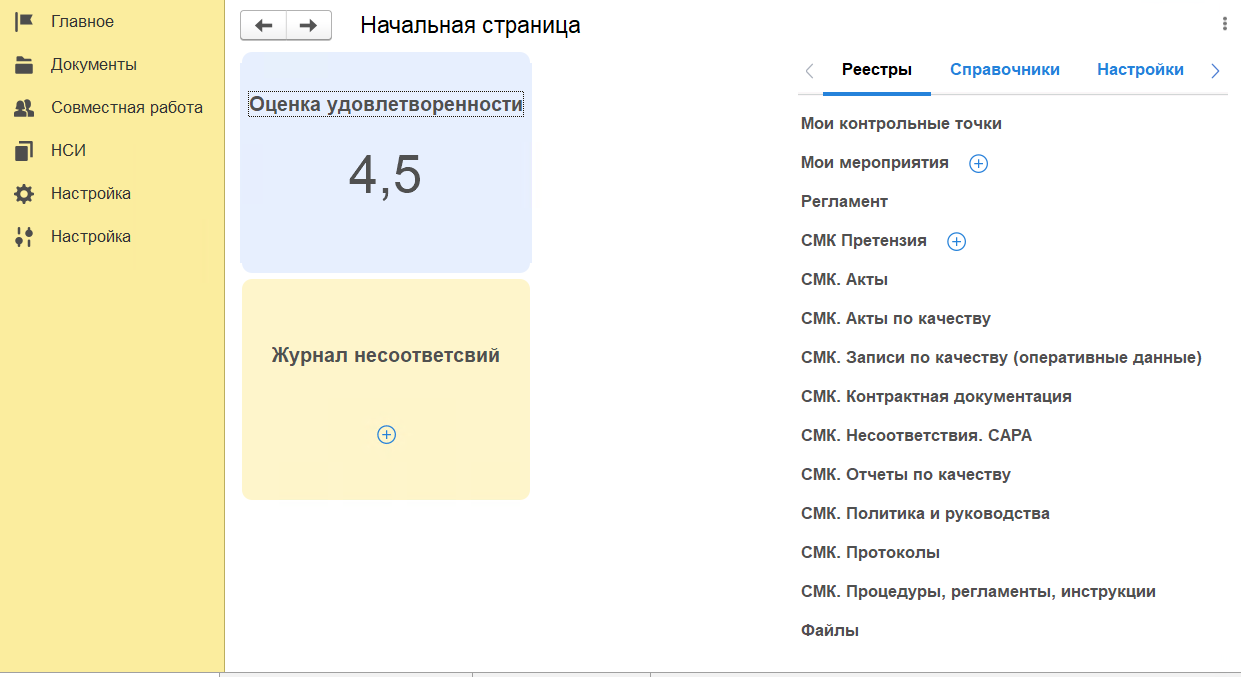The width and height of the screenshot is (1241, 677).
Task: Click the plus icon beside СМК Претензия
Action: [956, 242]
